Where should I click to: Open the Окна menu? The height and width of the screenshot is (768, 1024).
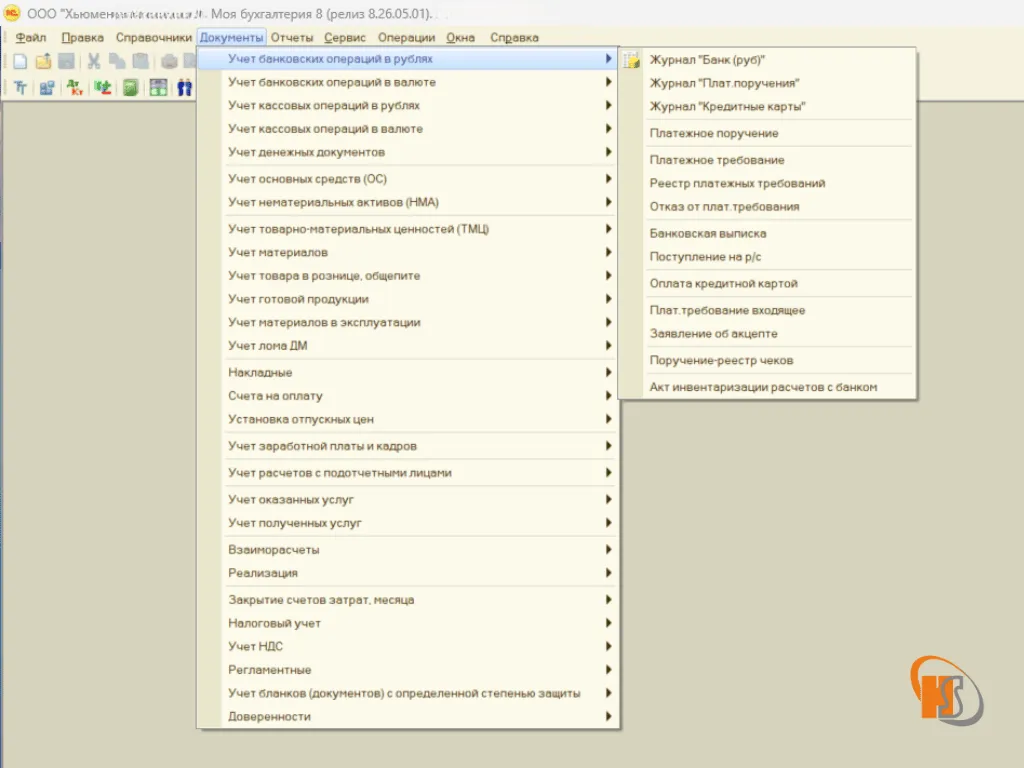(x=460, y=37)
